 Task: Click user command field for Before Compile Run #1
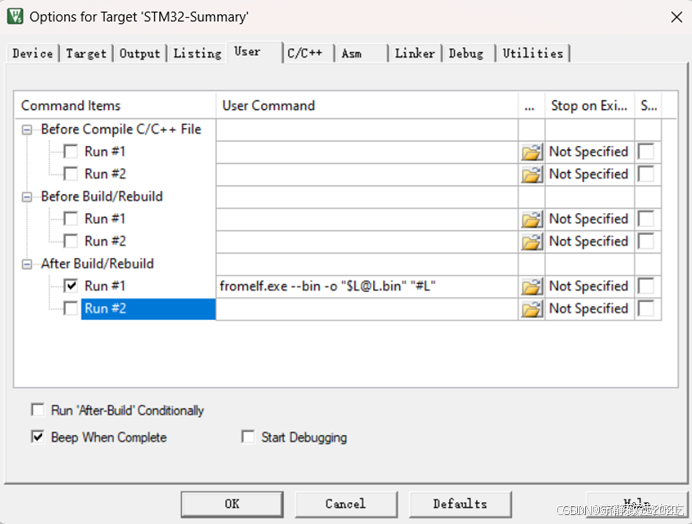(x=367, y=152)
